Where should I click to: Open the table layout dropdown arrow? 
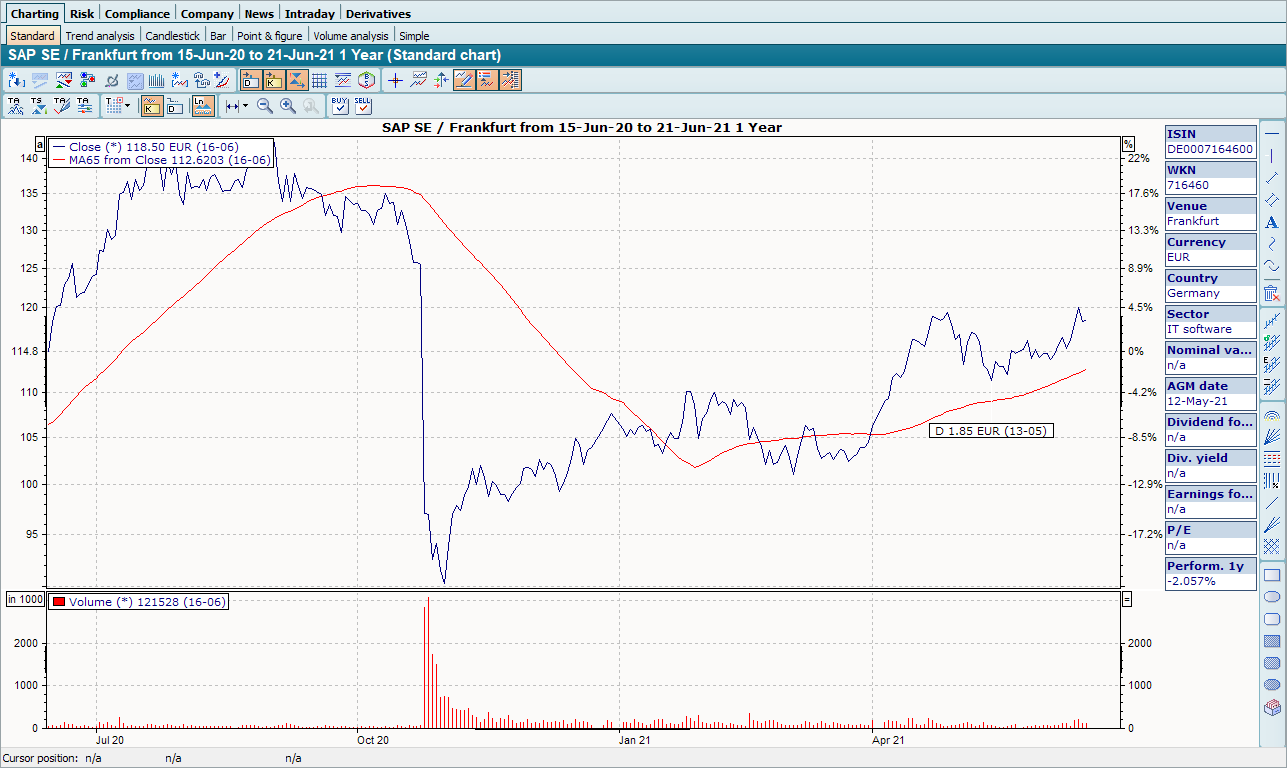127,105
